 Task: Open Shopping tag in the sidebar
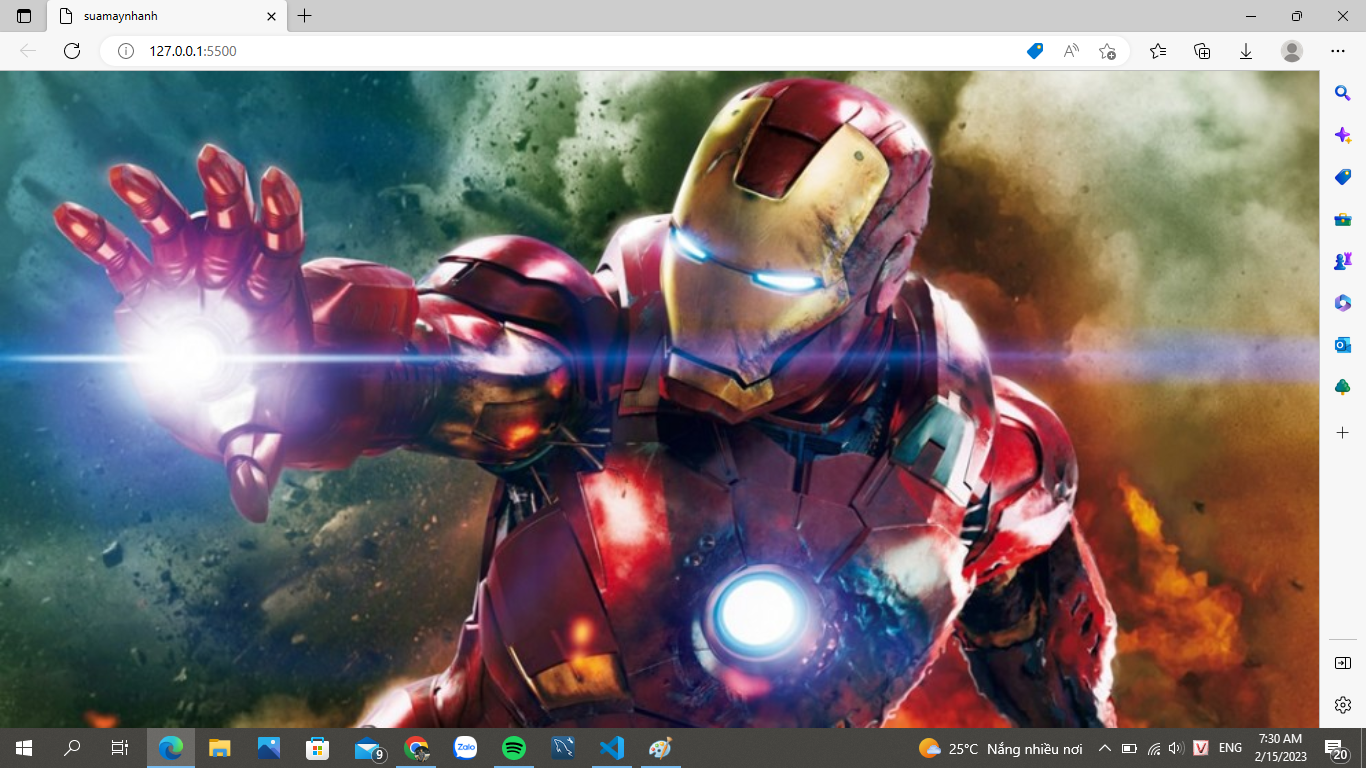point(1343,177)
